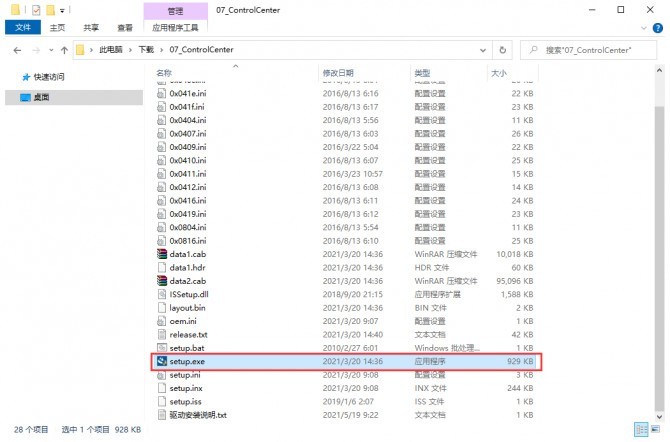The width and height of the screenshot is (670, 442).
Task: Open recent locations dropdown arrow
Action: (x=51, y=50)
